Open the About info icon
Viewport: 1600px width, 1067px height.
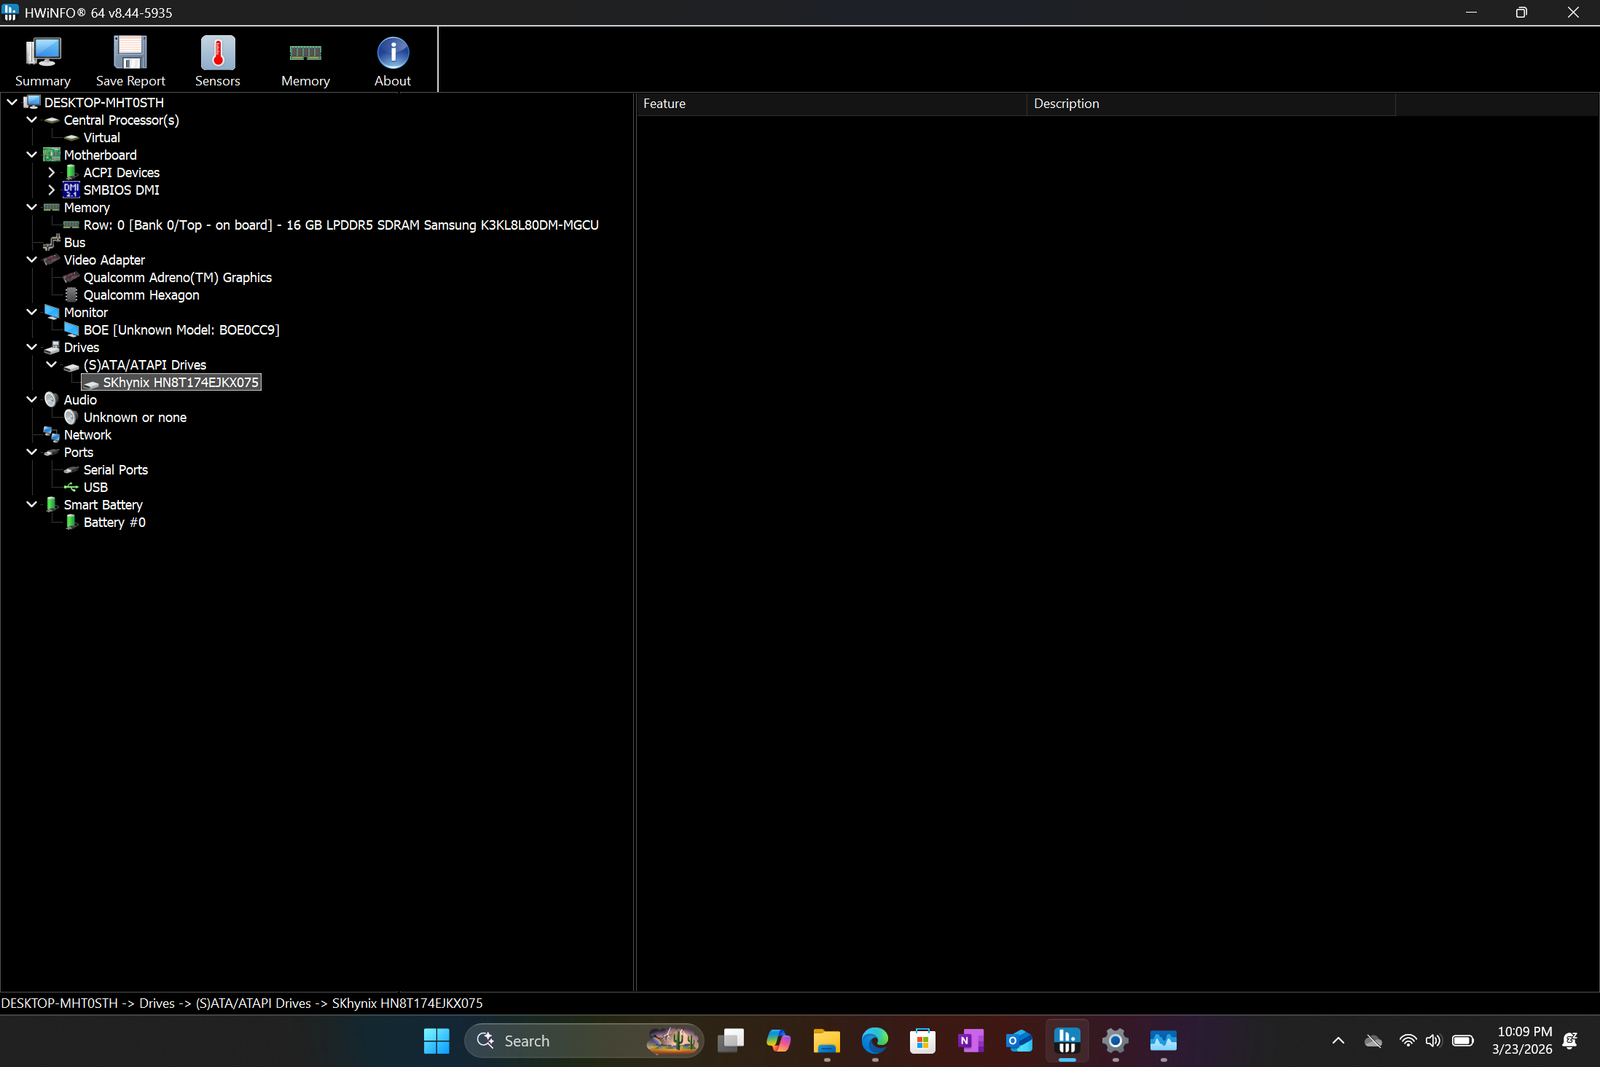click(392, 61)
